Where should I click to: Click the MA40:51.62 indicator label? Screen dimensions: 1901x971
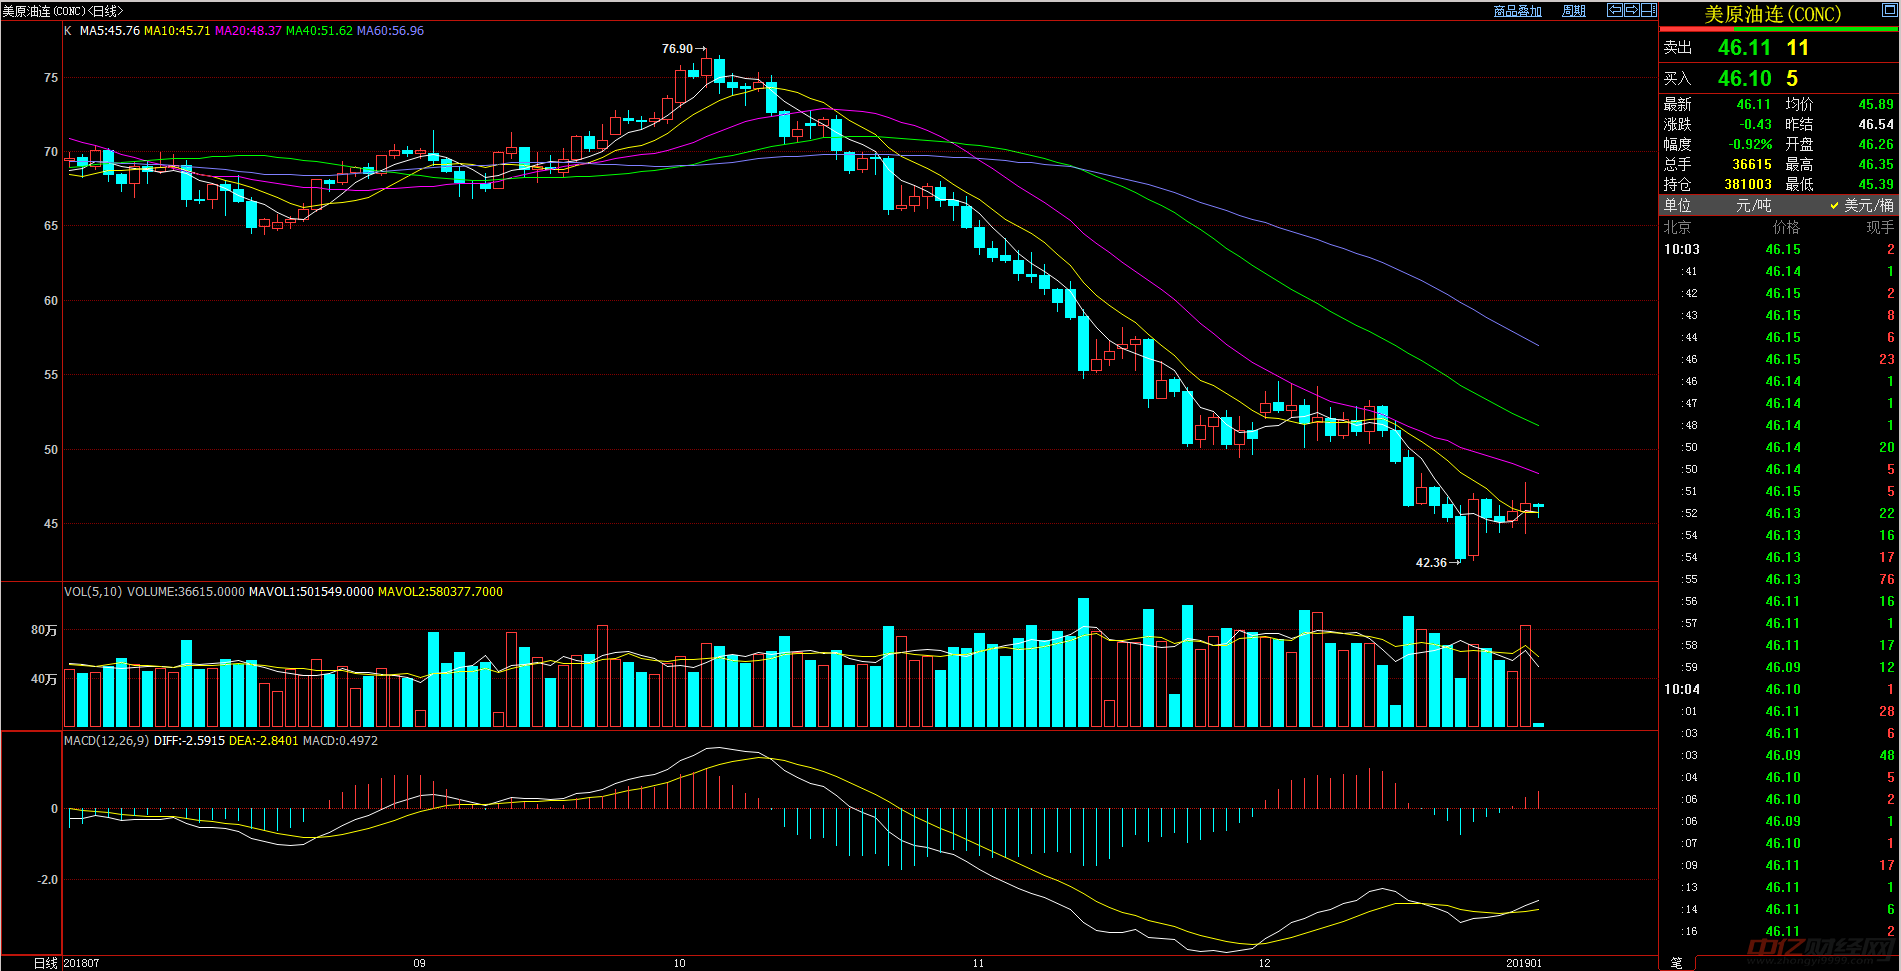pyautogui.click(x=319, y=31)
